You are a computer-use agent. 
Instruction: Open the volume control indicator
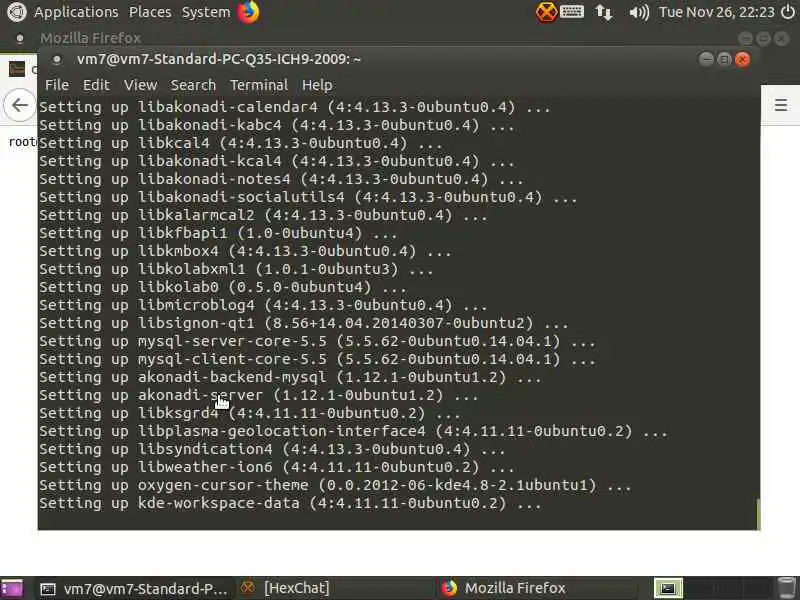639,12
